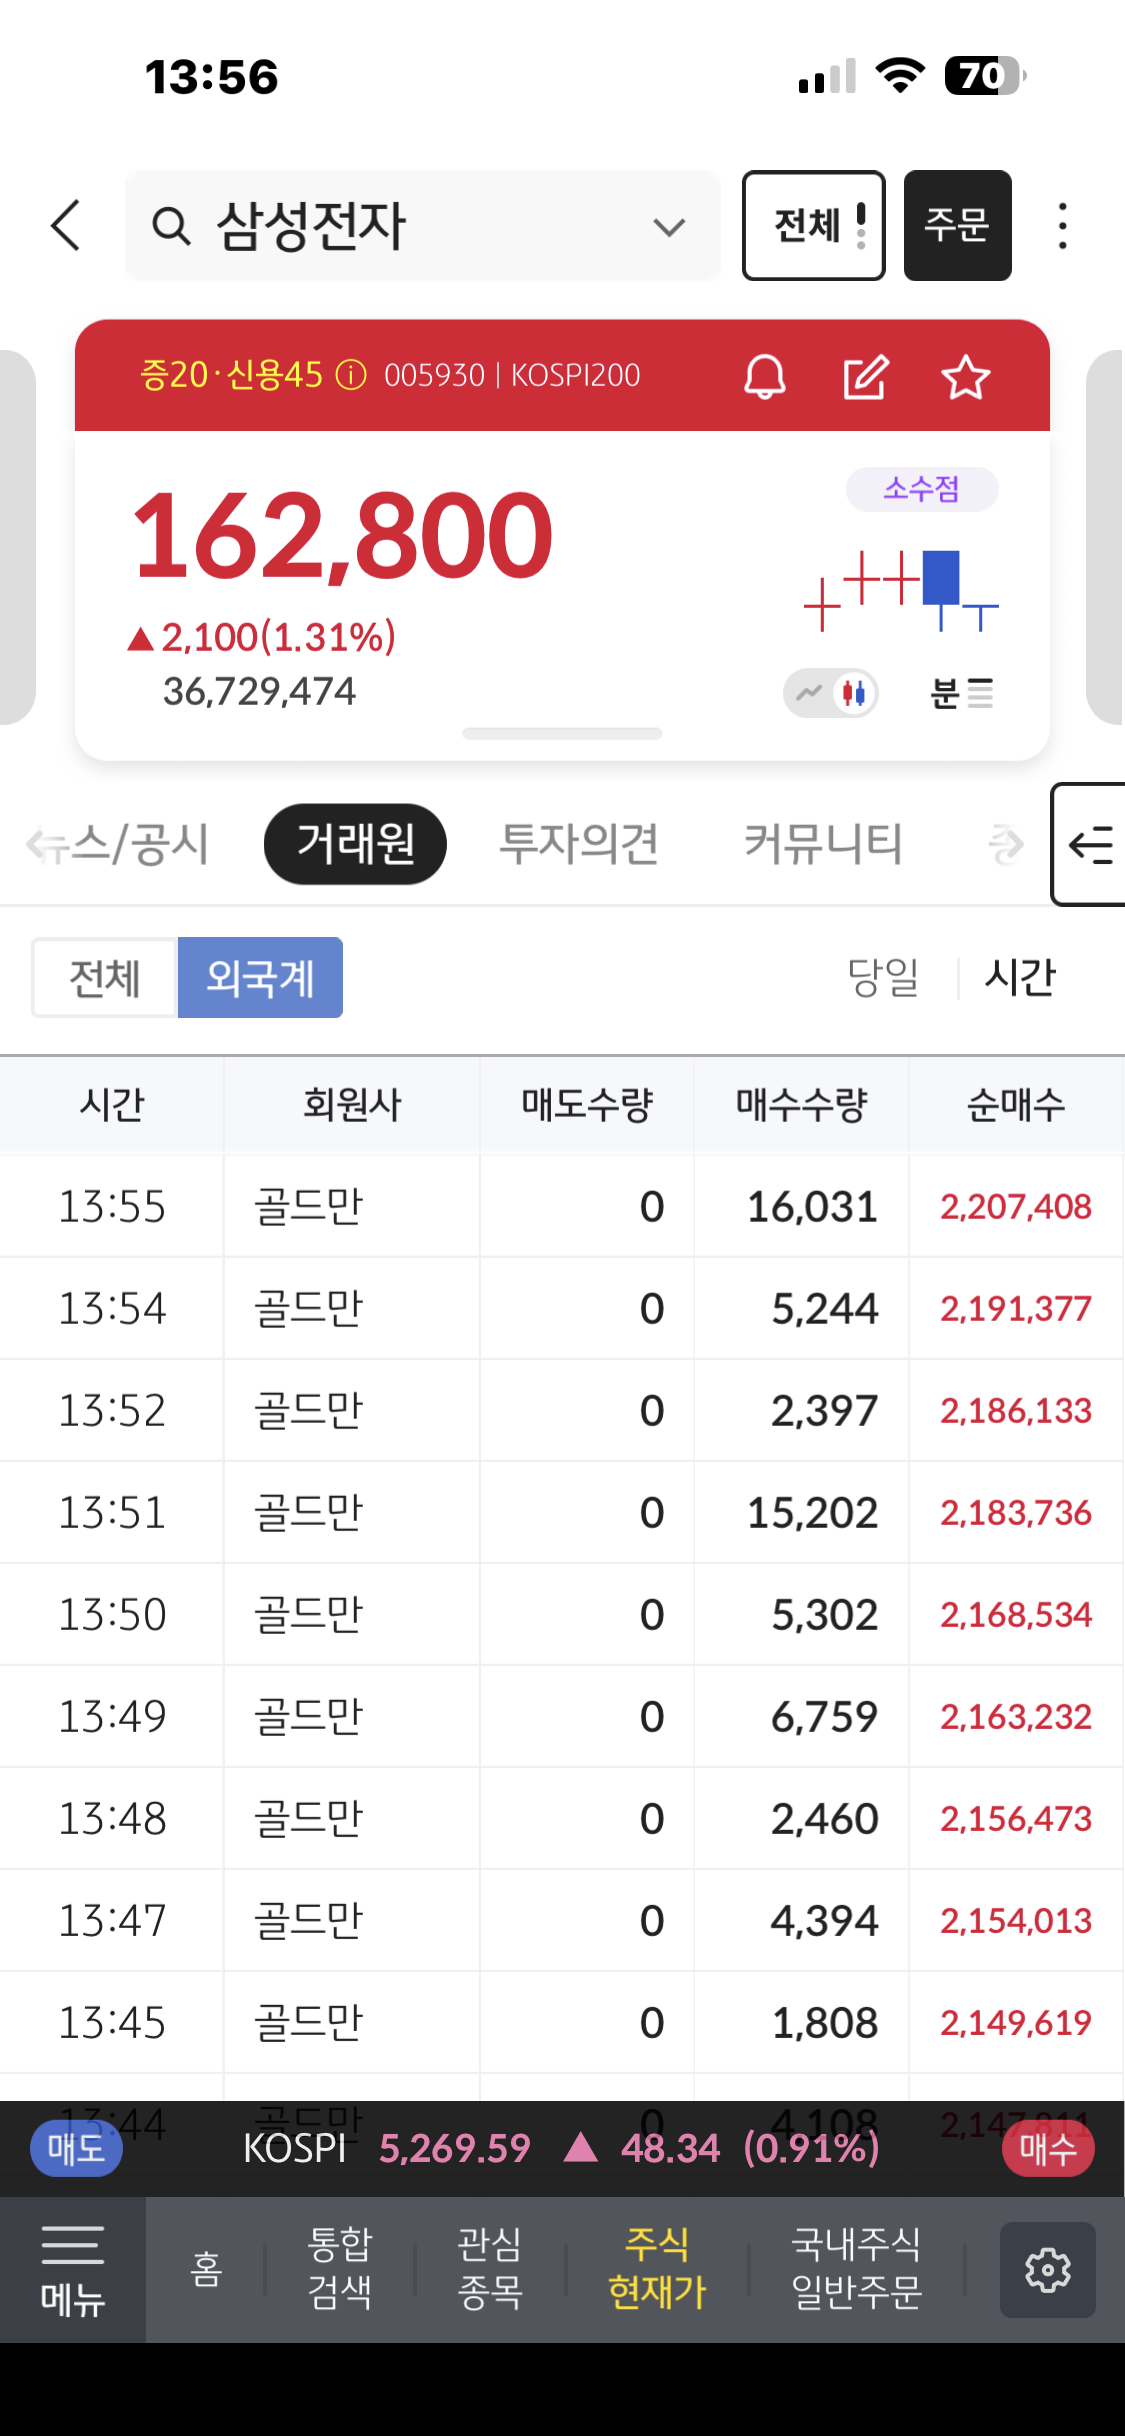Open the settings gear icon
Viewport: 1125px width, 2436px height.
1047,2270
